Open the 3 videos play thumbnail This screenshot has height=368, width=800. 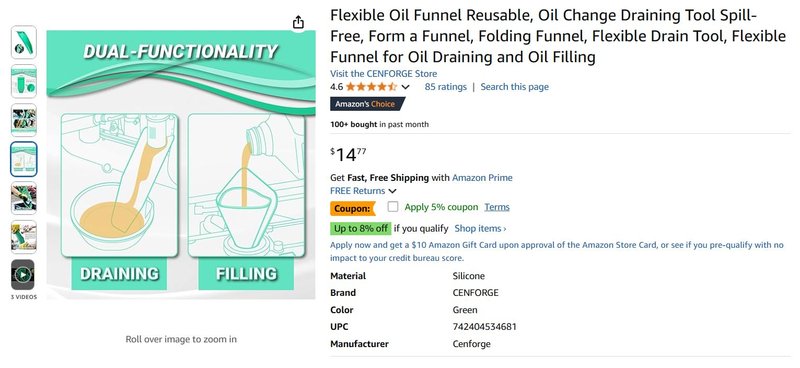coord(23,275)
